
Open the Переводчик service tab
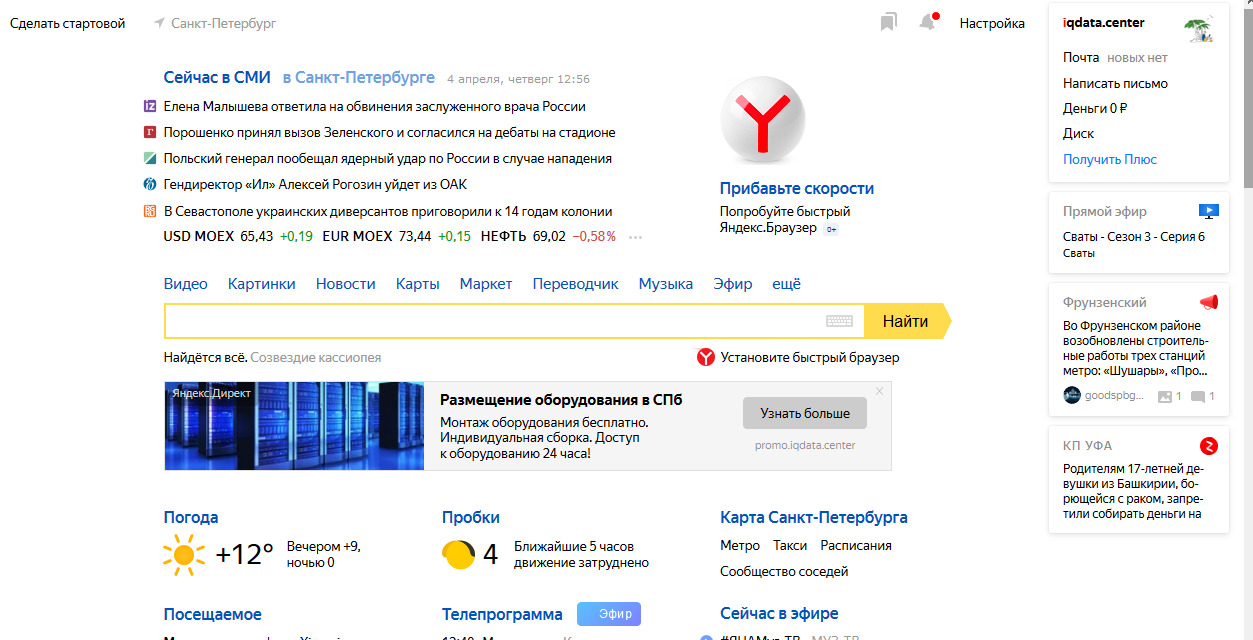point(576,284)
